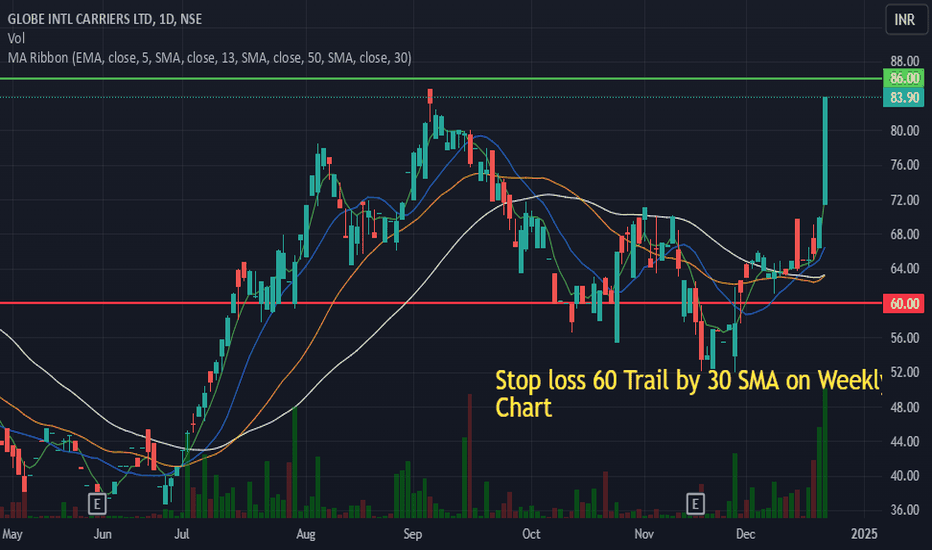Click the 68.00 price axis value
This screenshot has height=550, width=932.
905,234
